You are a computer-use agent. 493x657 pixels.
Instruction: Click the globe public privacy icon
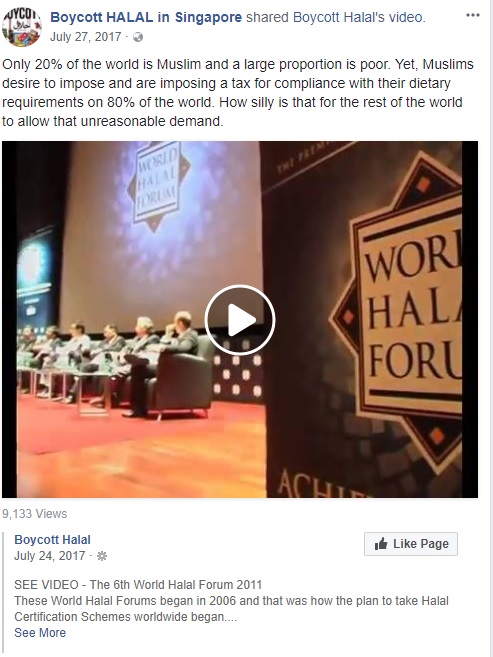pyautogui.click(x=138, y=37)
